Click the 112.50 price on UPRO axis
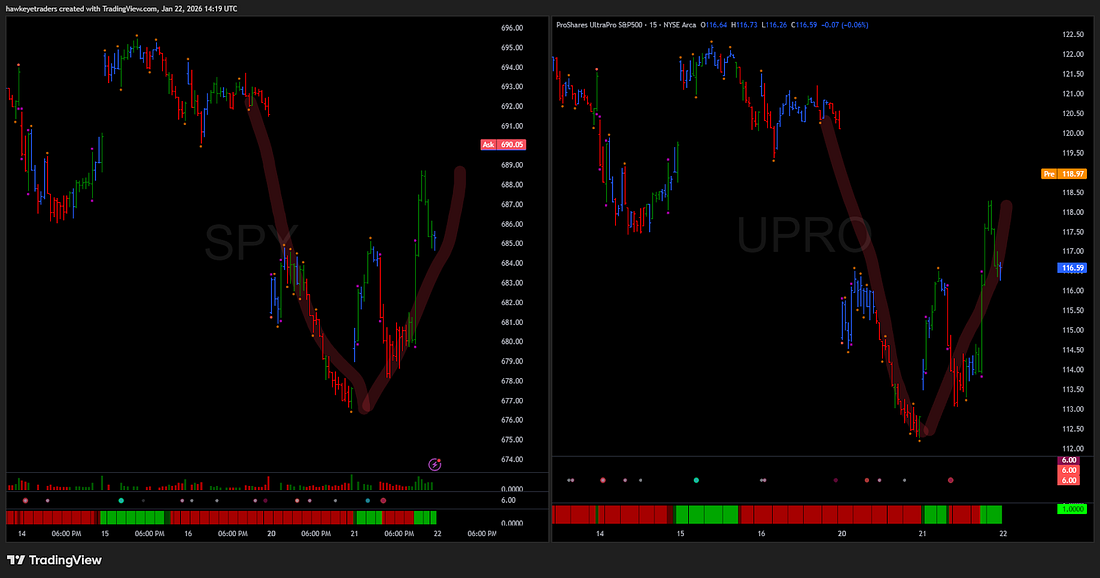Screen dimensions: 1100x578 1073,429
